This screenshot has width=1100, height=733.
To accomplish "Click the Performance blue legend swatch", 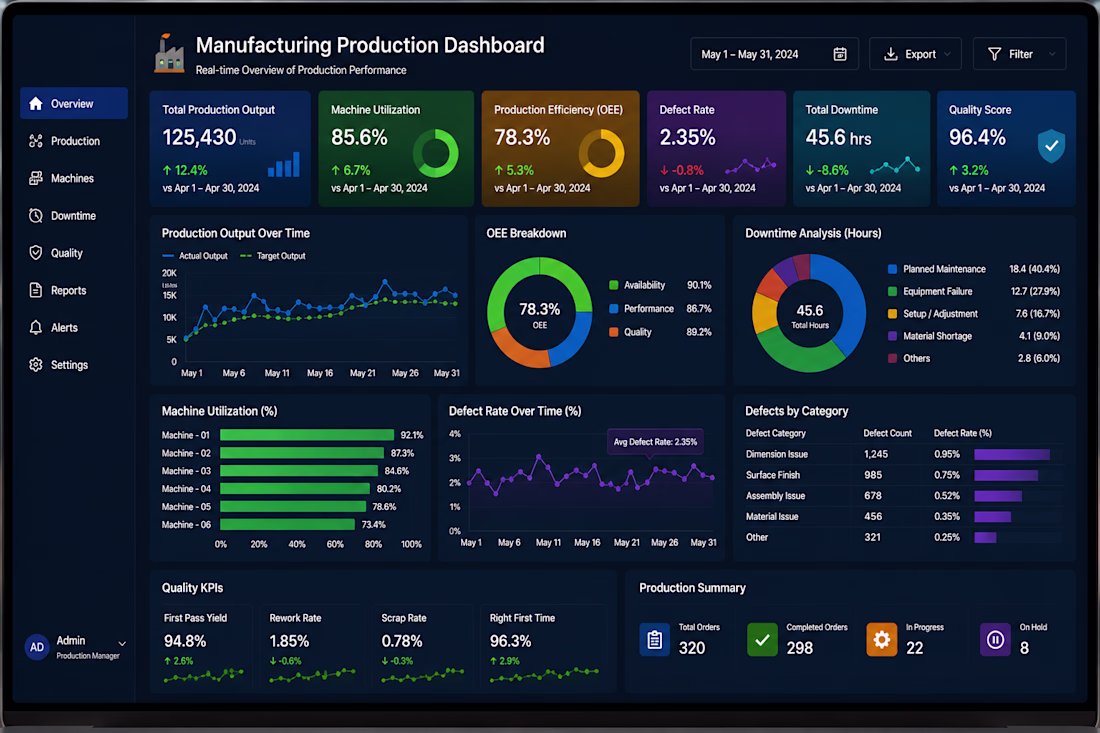I will tap(614, 309).
